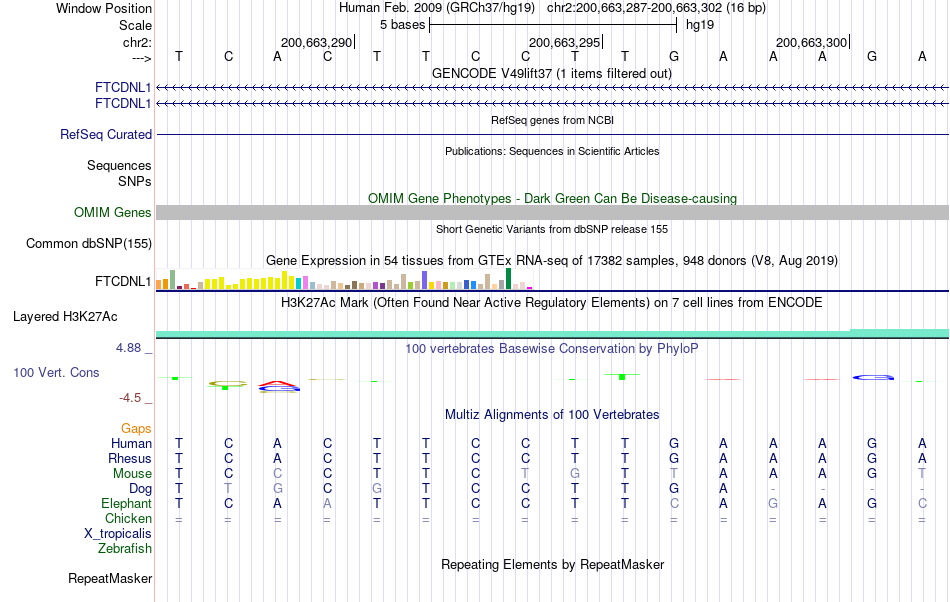Screen dimensions: 950x602
Task: Click the 200,663,300 ruler coordinate
Action: tap(811, 42)
